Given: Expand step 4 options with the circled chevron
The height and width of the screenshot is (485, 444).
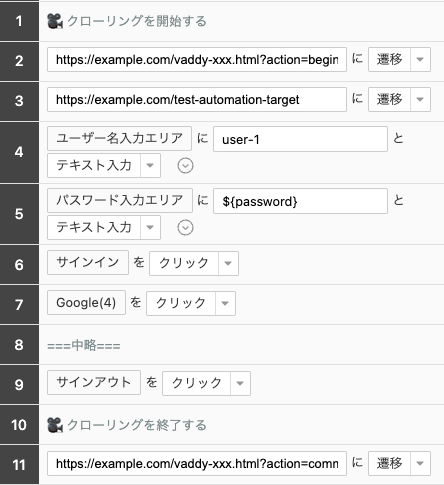Looking at the screenshot, I should coord(185,166).
